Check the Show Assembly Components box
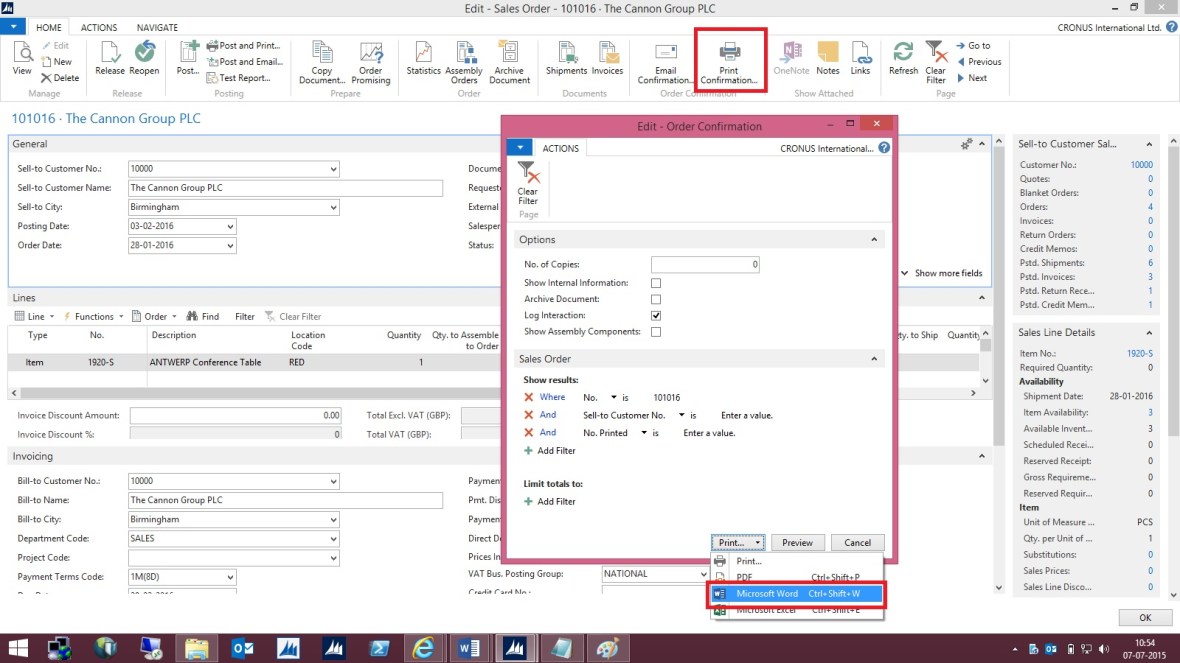Screen dimensions: 1180x663 click(656, 330)
